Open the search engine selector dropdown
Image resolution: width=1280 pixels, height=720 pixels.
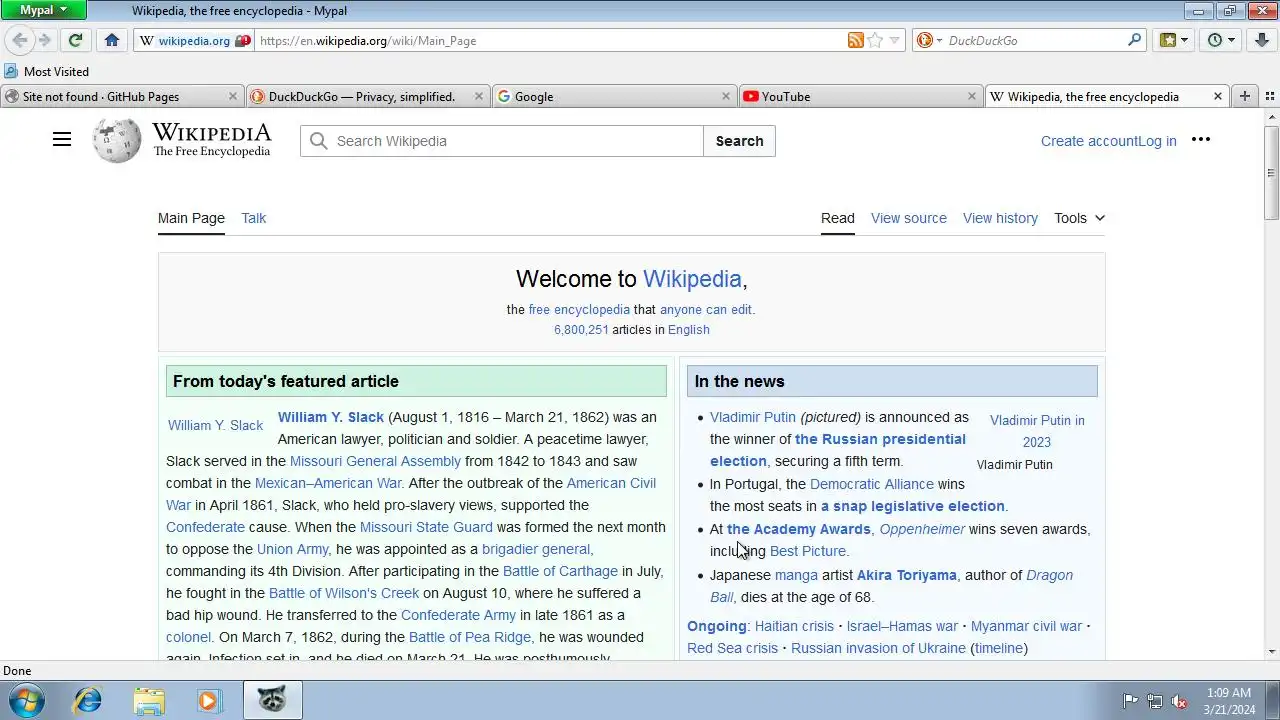(x=929, y=40)
